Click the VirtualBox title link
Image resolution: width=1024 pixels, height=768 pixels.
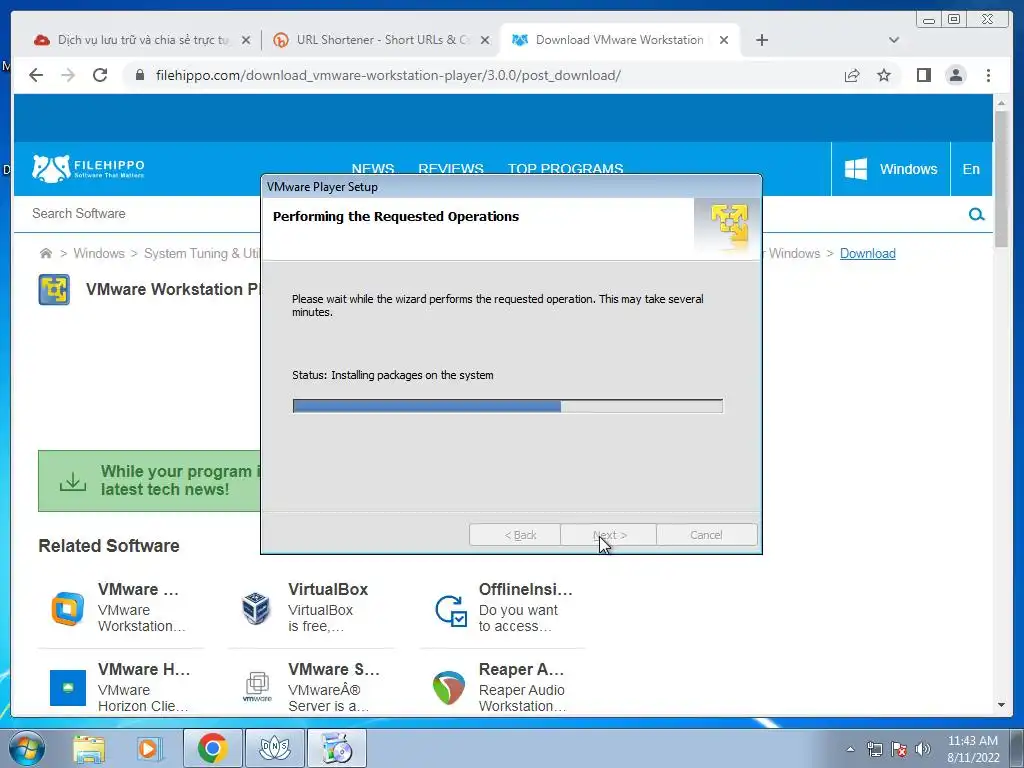coord(328,589)
